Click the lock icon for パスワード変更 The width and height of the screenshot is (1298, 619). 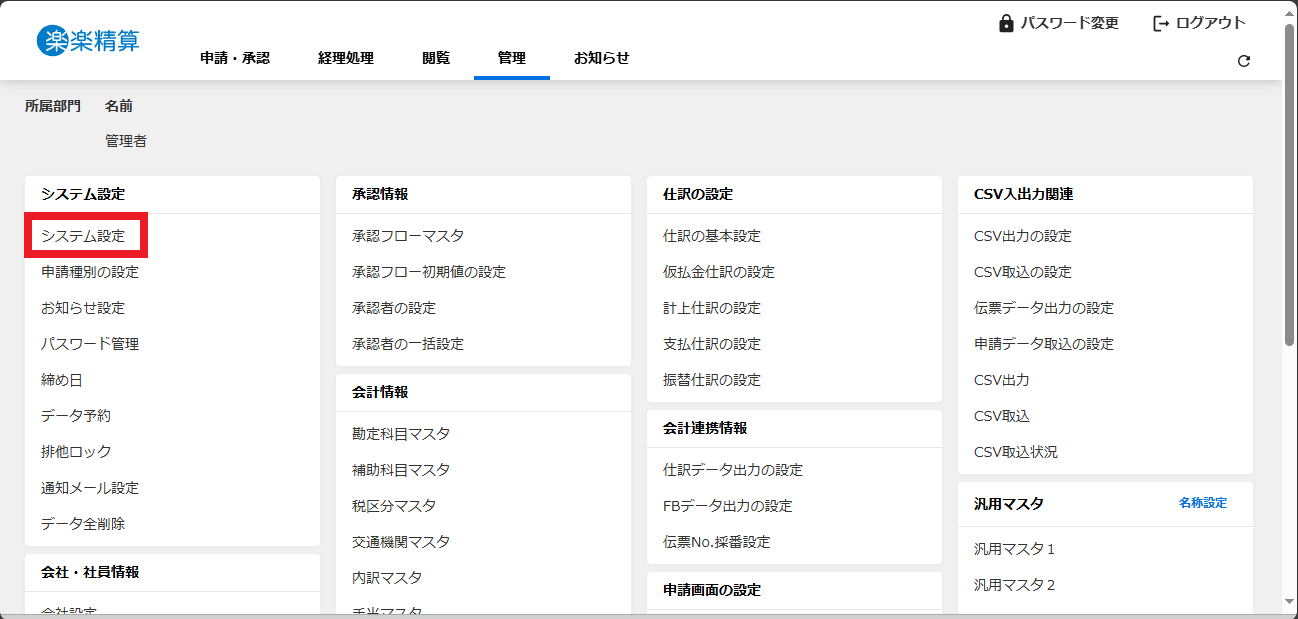tap(1006, 23)
